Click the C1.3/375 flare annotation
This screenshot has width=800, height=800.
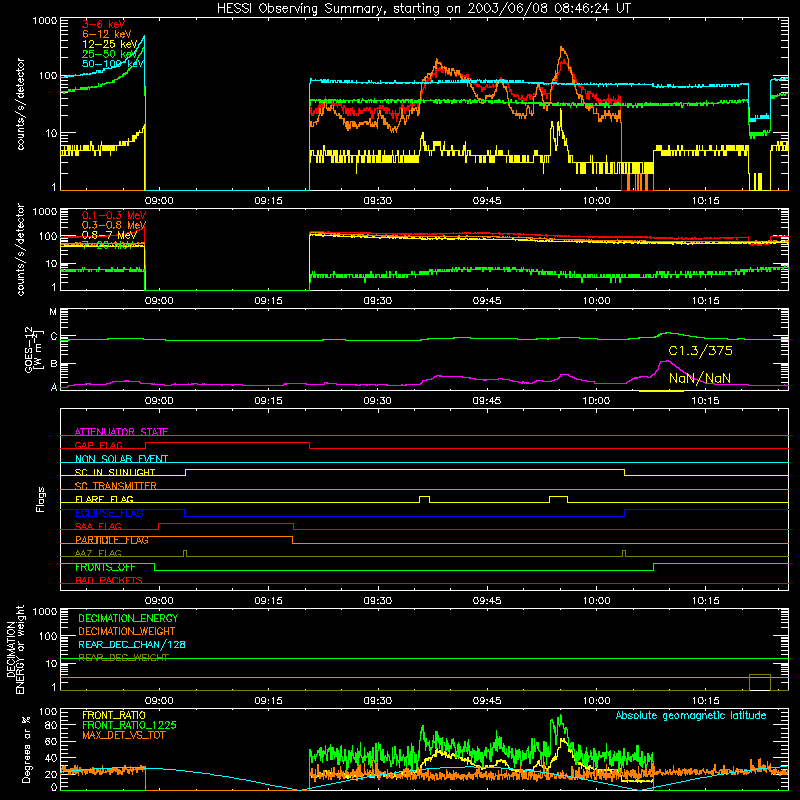700,351
